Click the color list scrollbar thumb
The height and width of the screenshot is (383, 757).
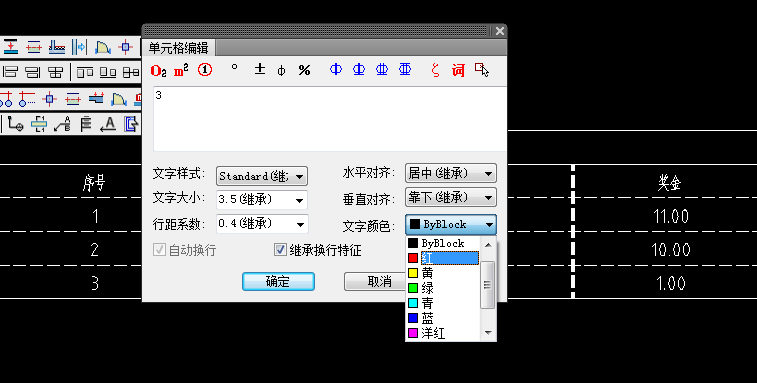tap(488, 285)
